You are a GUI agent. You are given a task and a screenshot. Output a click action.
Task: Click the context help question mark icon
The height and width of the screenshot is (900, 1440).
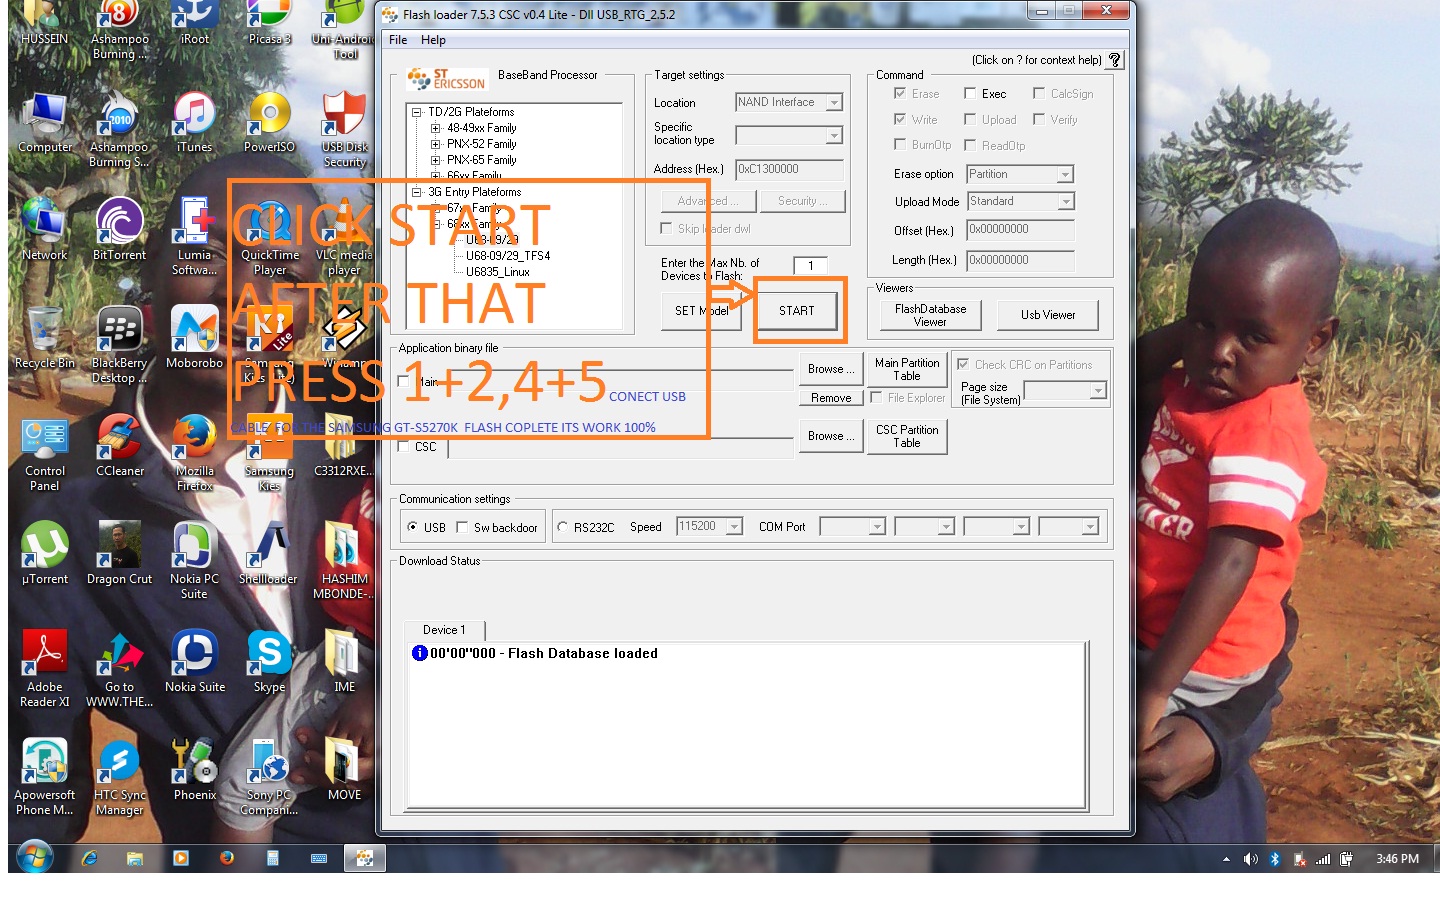click(x=1115, y=60)
